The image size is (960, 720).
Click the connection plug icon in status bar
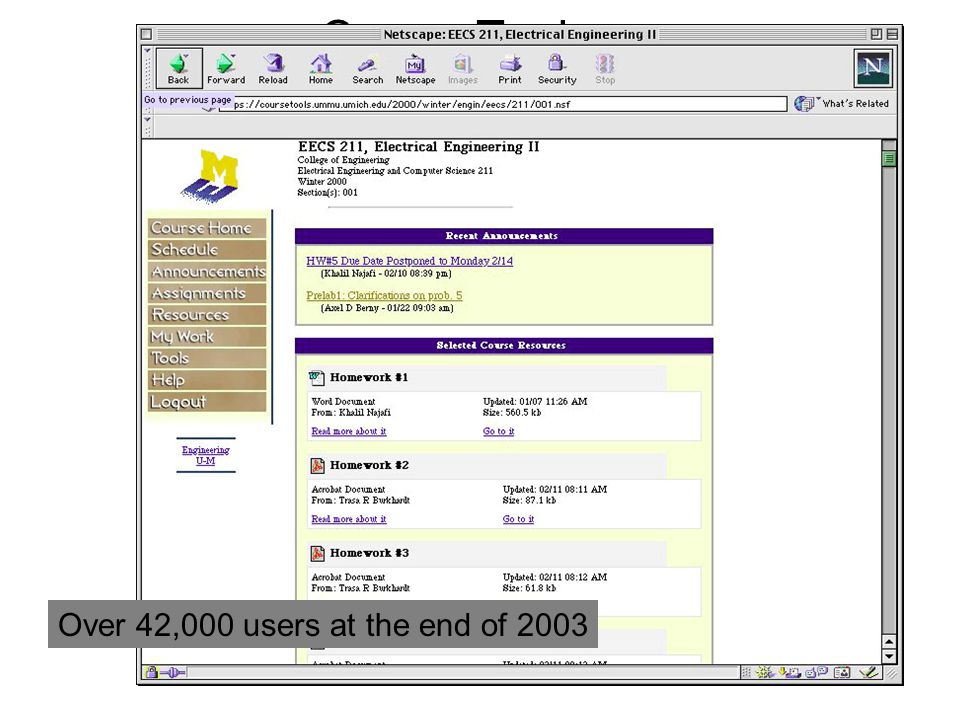(173, 673)
